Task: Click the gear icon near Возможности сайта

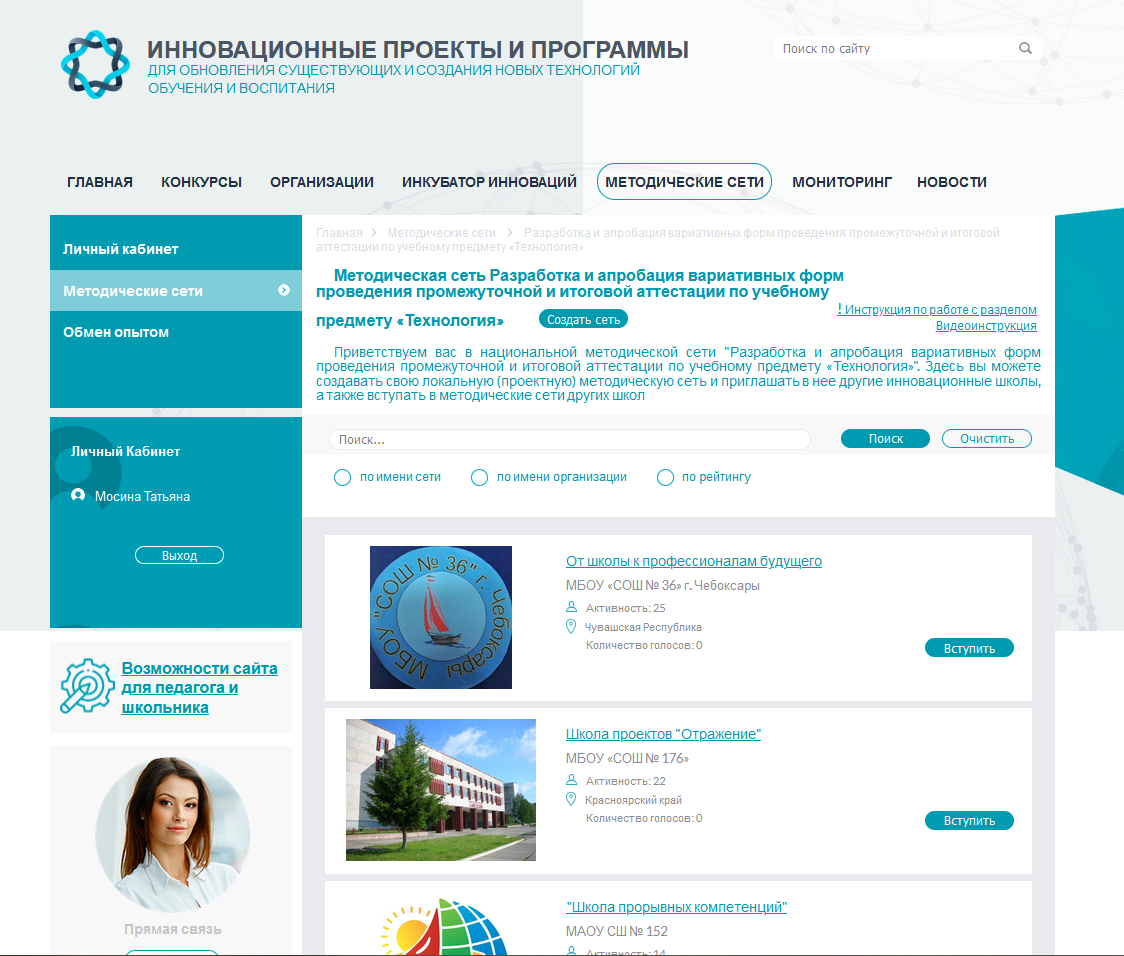Action: [x=87, y=686]
